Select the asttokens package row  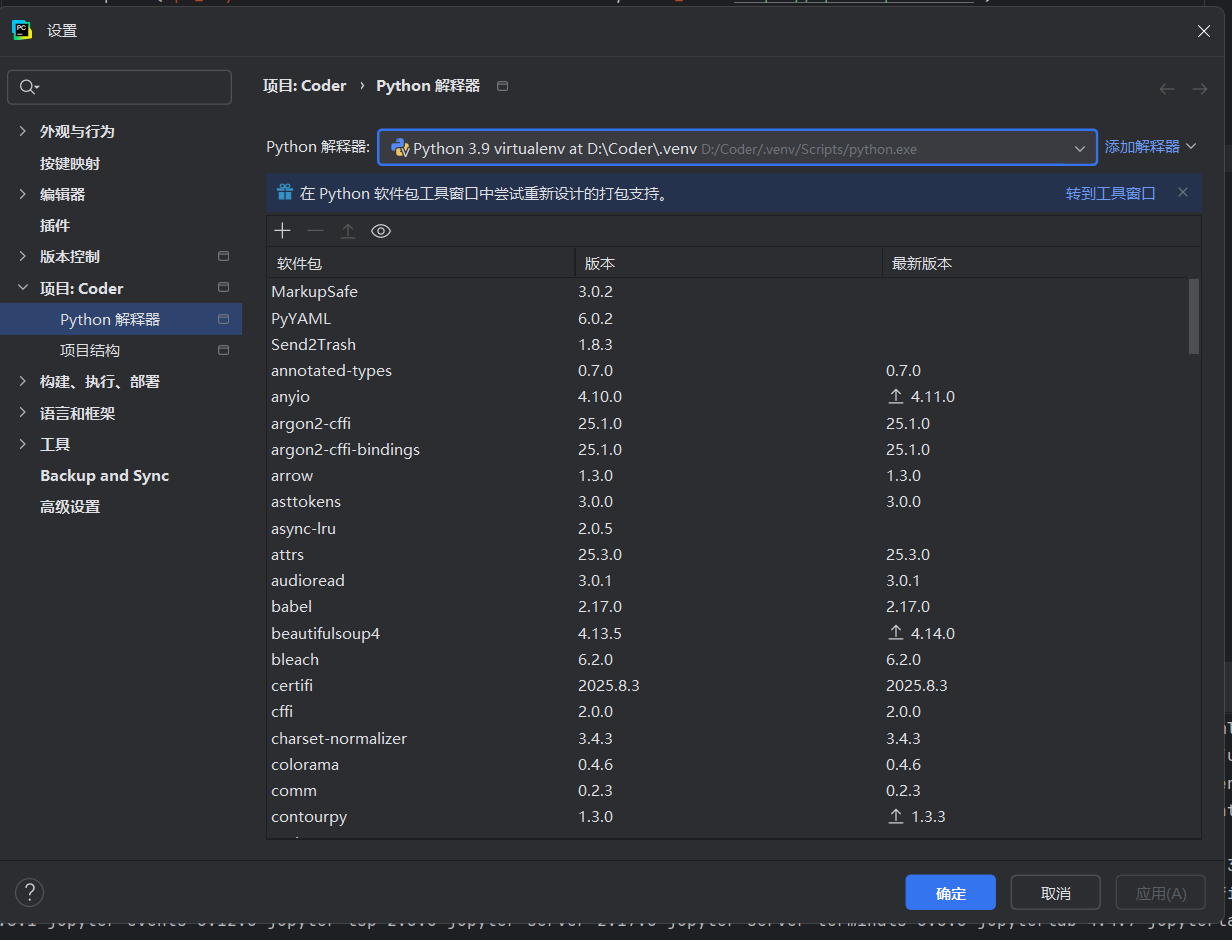(727, 502)
